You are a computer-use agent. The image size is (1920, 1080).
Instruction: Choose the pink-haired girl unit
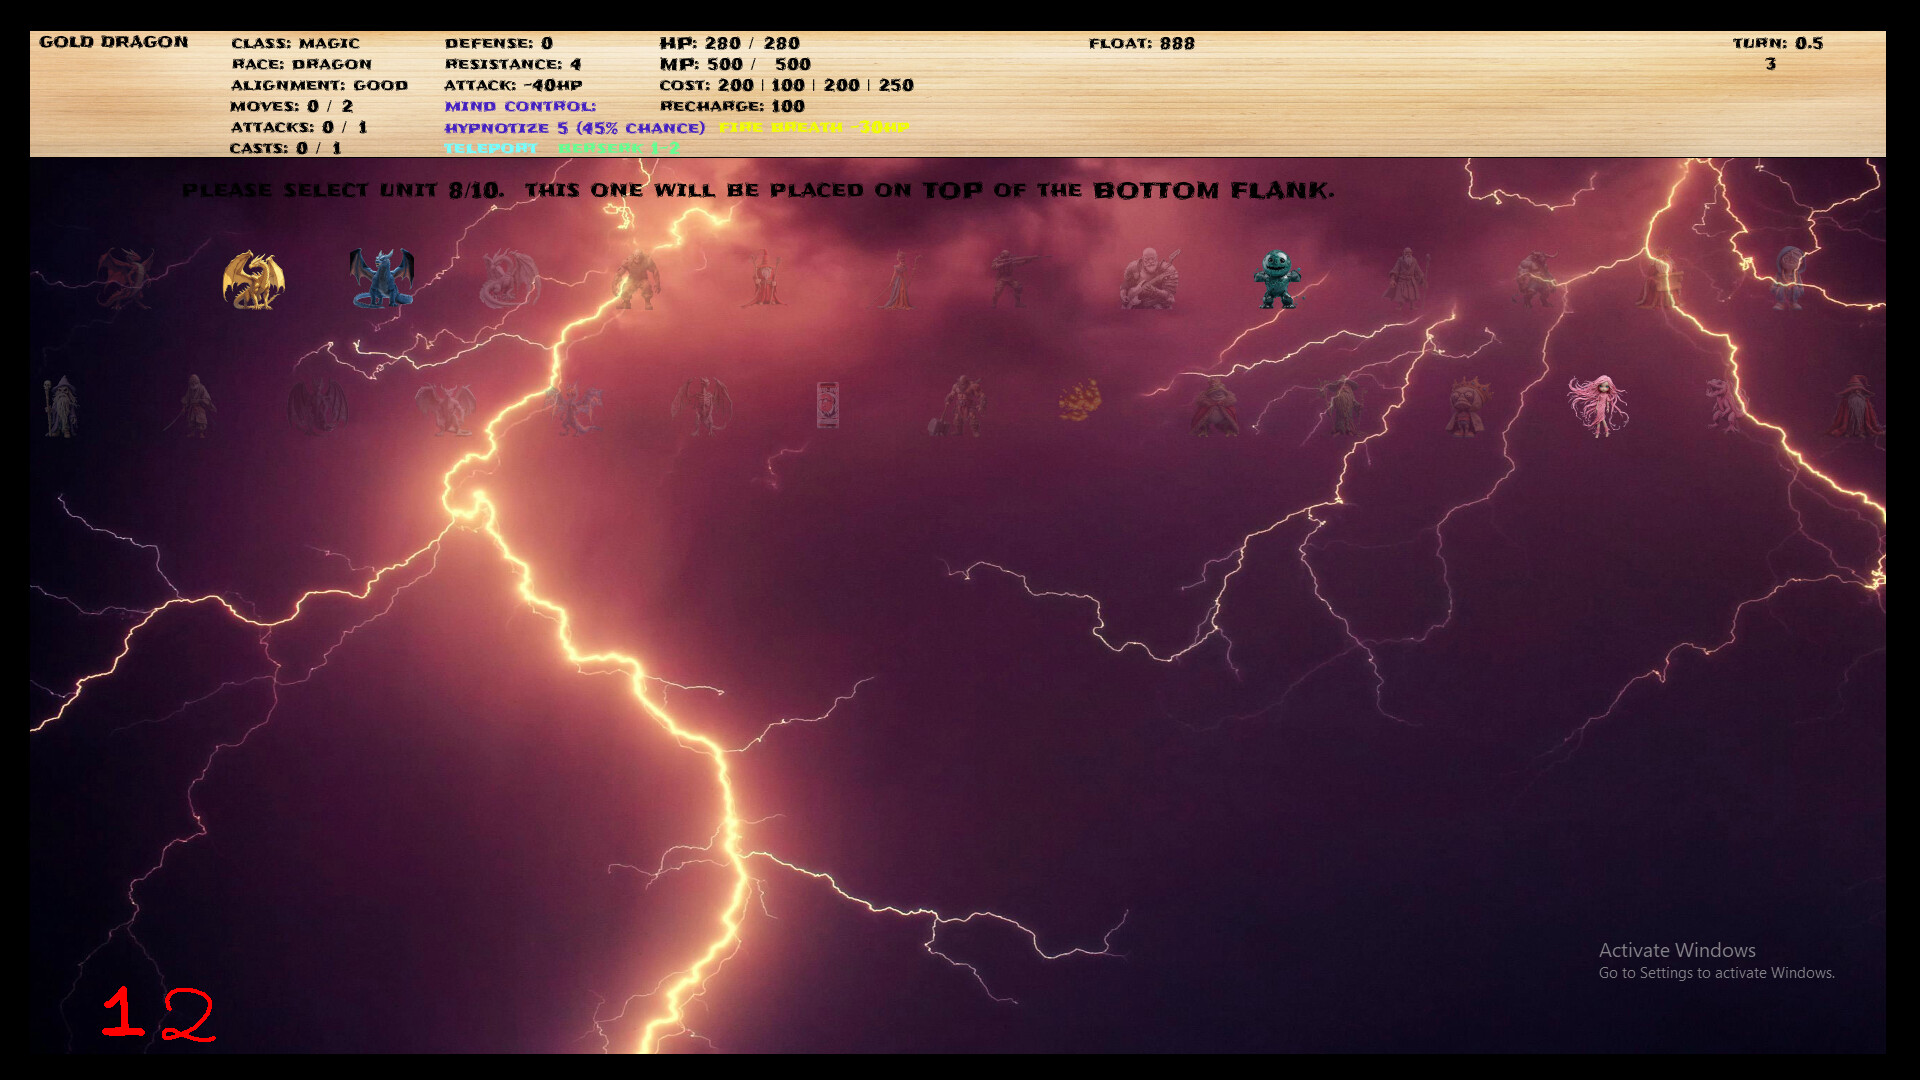point(1598,406)
